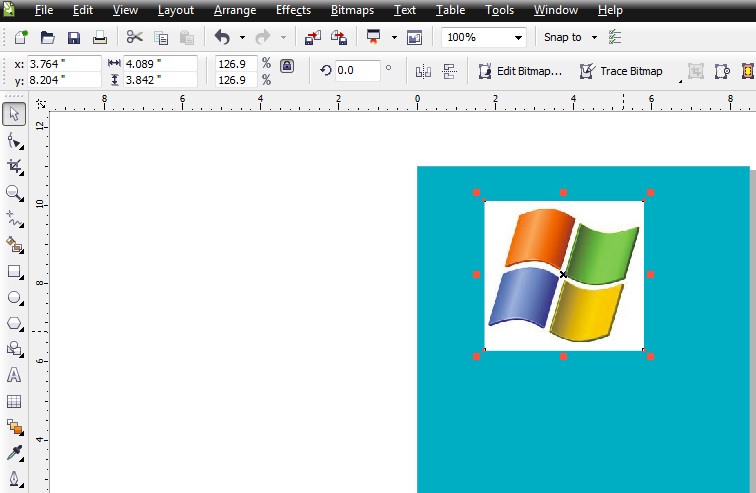Open the Text menu
This screenshot has height=493, width=756.
pyautogui.click(x=405, y=10)
